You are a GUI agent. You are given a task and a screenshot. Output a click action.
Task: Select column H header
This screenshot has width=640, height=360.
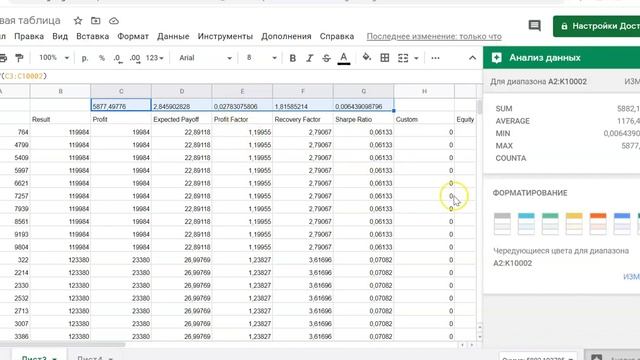[424, 91]
